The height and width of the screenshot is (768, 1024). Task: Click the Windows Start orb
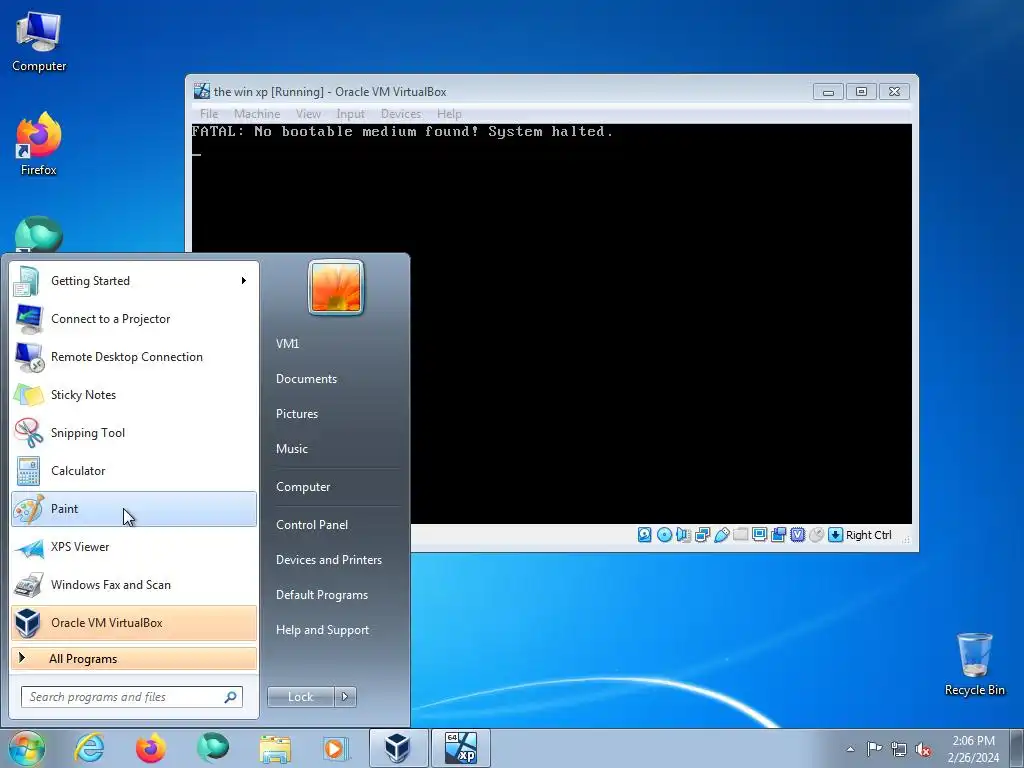click(x=27, y=748)
